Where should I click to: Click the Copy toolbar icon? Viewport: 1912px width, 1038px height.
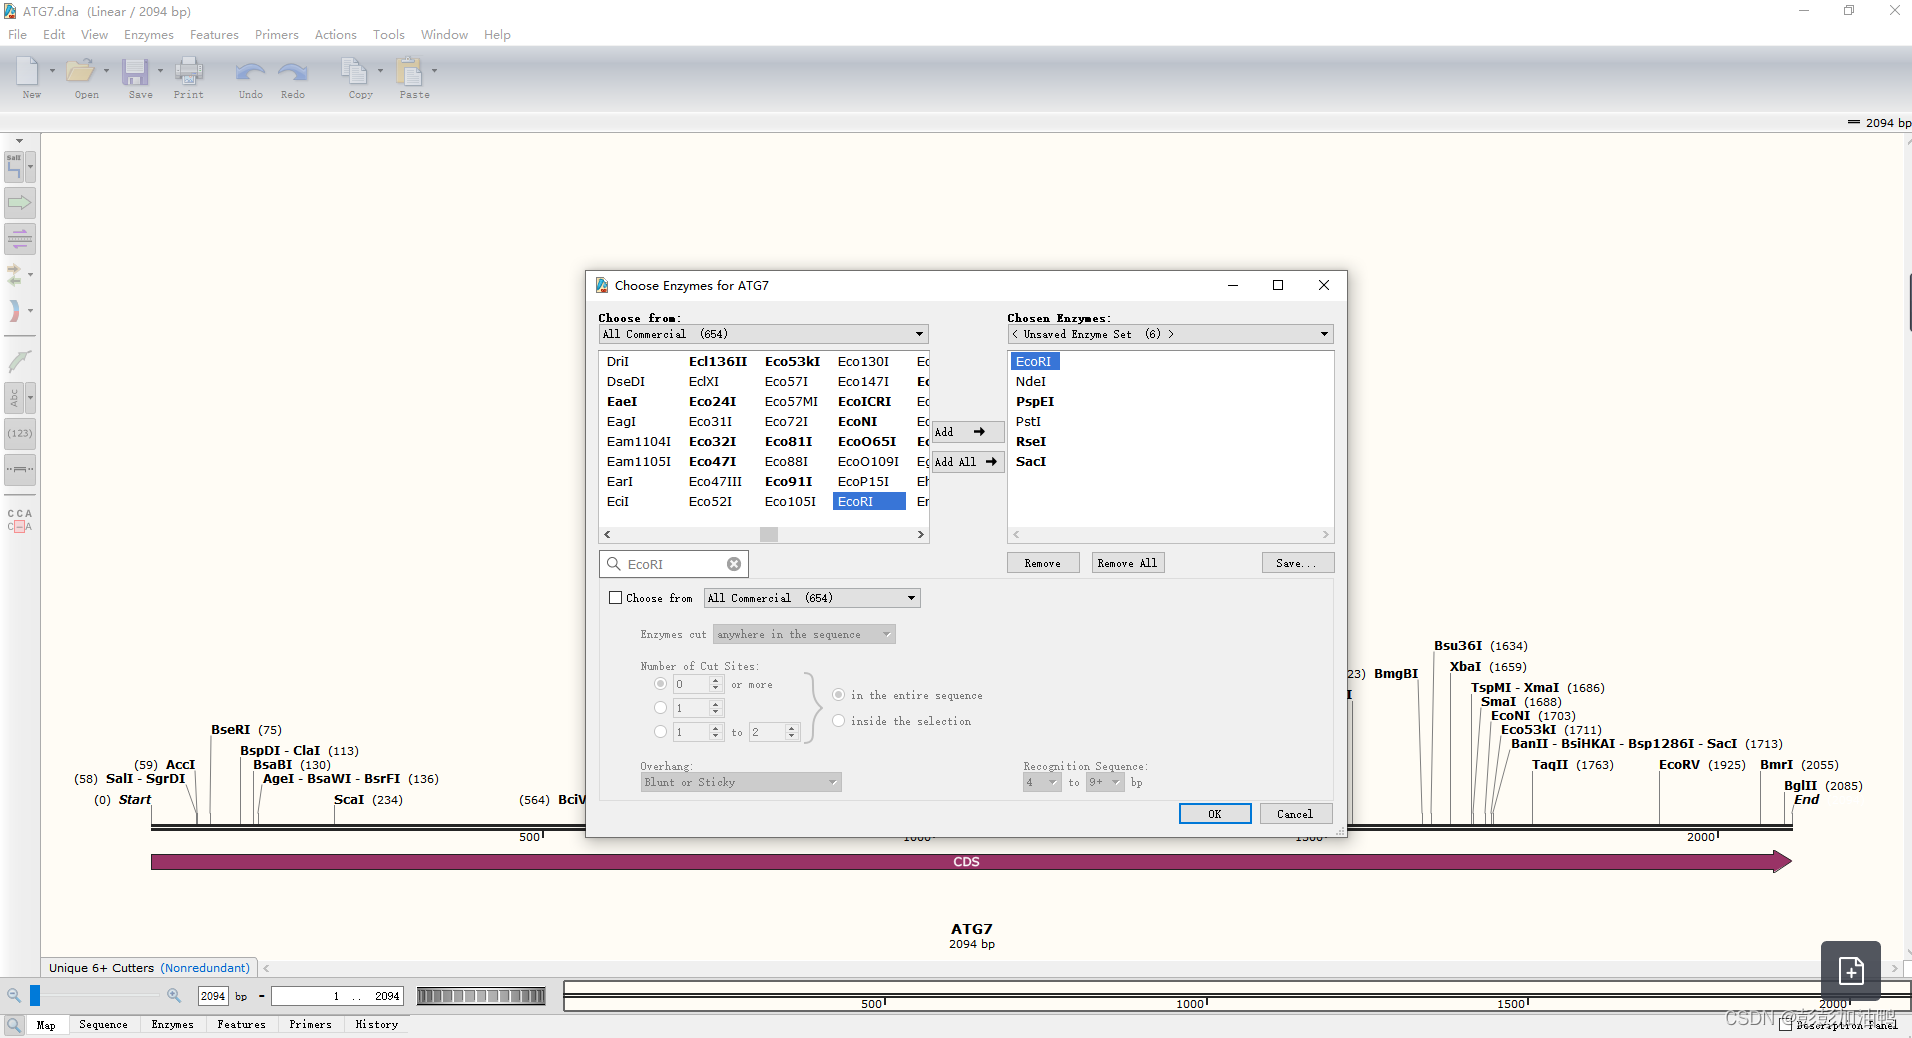[354, 71]
